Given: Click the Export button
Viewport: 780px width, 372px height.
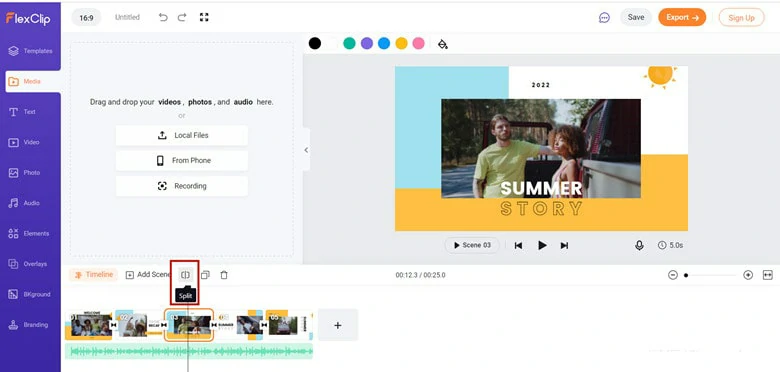Looking at the screenshot, I should (682, 17).
